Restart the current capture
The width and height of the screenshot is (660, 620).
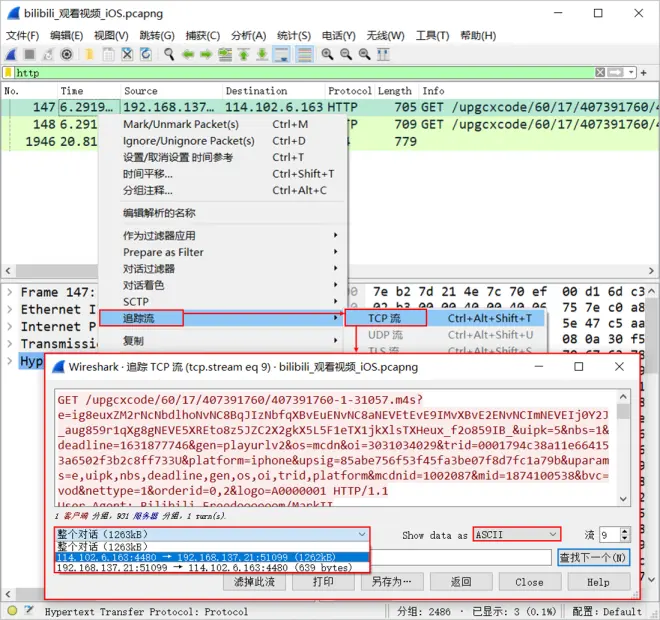click(48, 54)
